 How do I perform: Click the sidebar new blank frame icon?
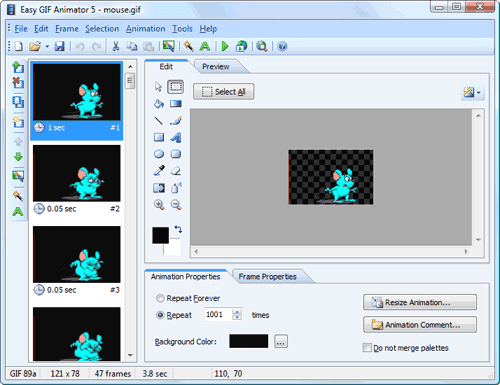pyautogui.click(x=18, y=122)
